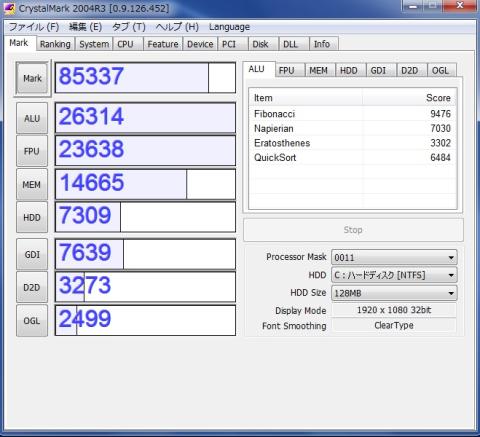This screenshot has height=437, width=480.
Task: Select the ALU results sub-tab
Action: click(x=259, y=69)
